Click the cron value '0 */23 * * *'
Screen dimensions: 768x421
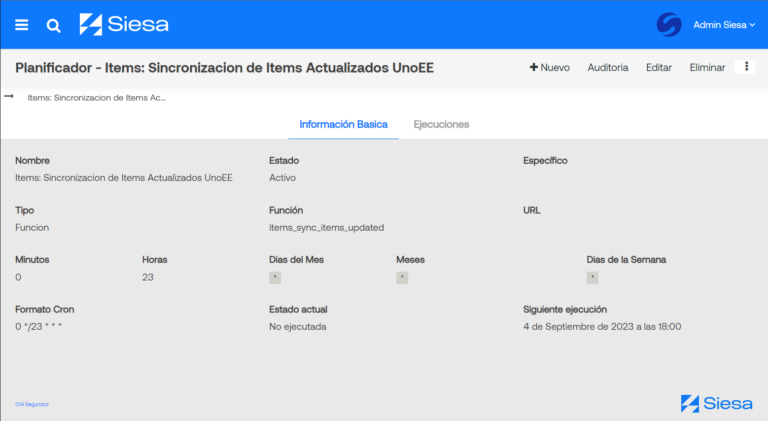coord(39,327)
